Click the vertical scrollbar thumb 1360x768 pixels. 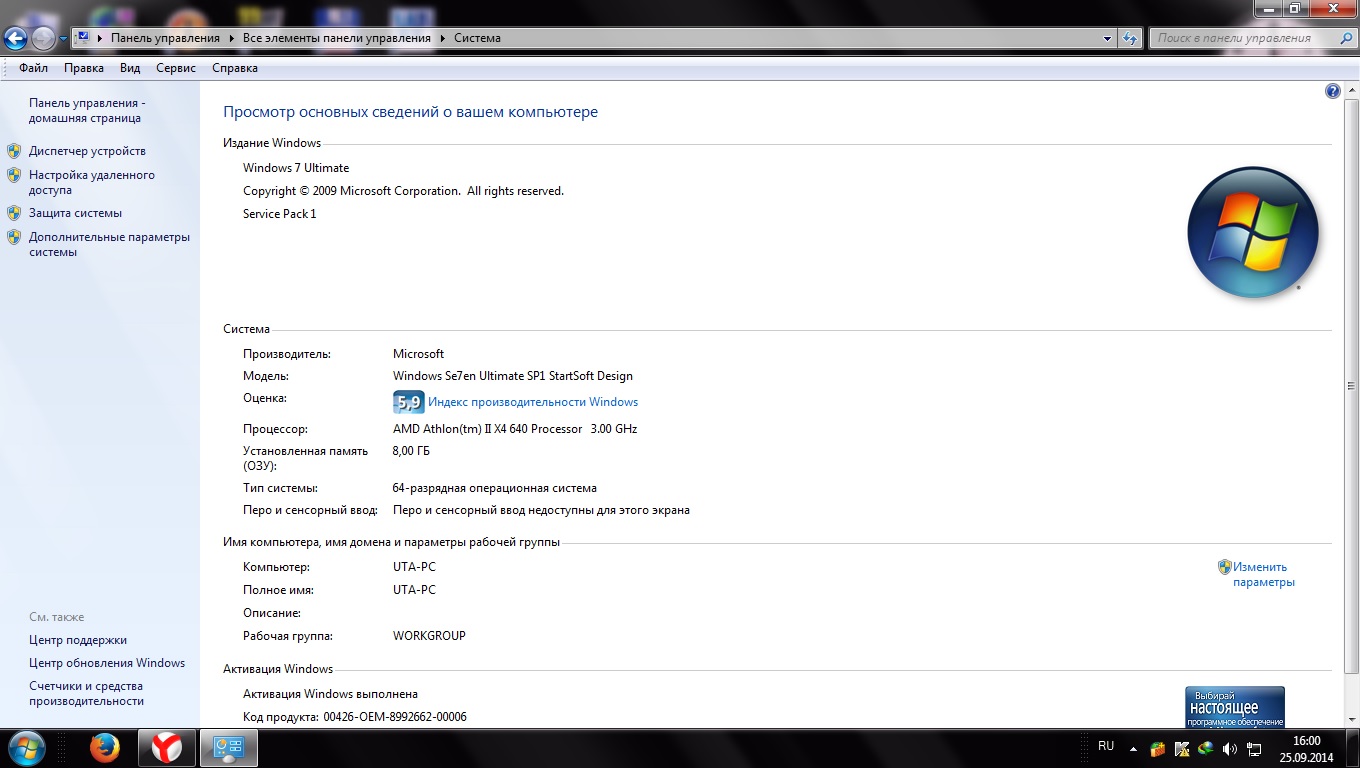(1351, 385)
